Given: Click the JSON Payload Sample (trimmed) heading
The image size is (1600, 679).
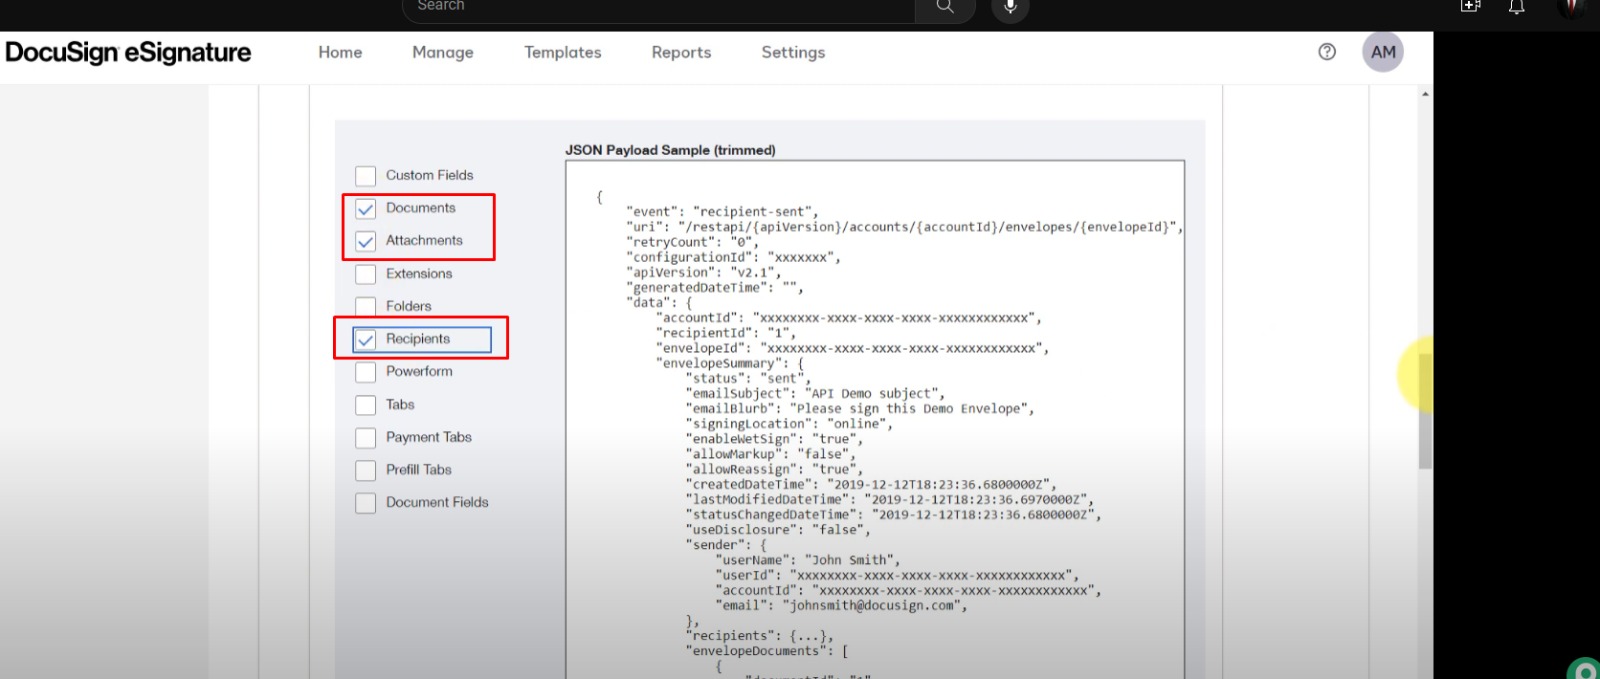Looking at the screenshot, I should [670, 150].
